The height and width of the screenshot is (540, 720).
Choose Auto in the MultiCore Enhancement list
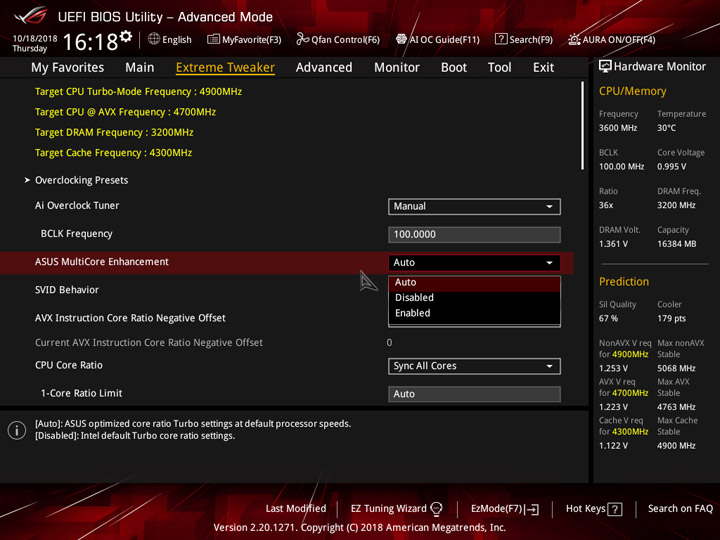474,282
